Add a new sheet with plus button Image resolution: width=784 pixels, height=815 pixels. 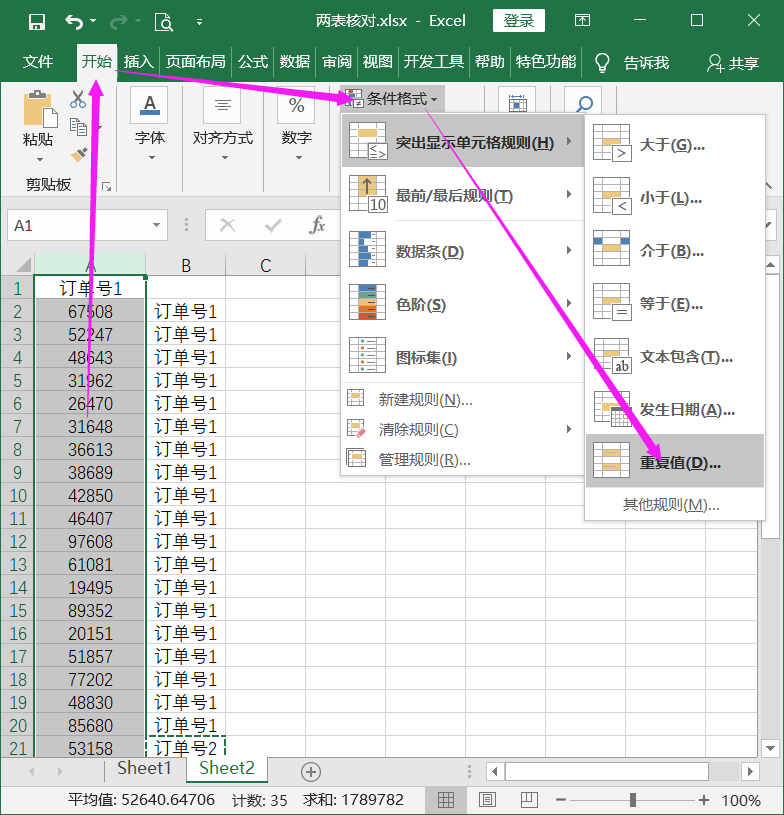pyautogui.click(x=311, y=771)
